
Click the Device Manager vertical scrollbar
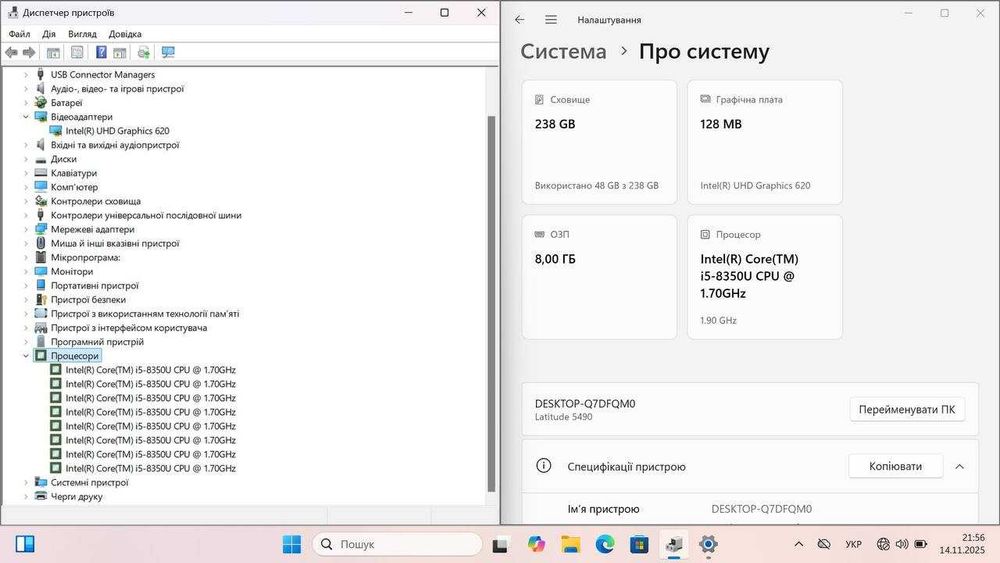tap(491, 303)
